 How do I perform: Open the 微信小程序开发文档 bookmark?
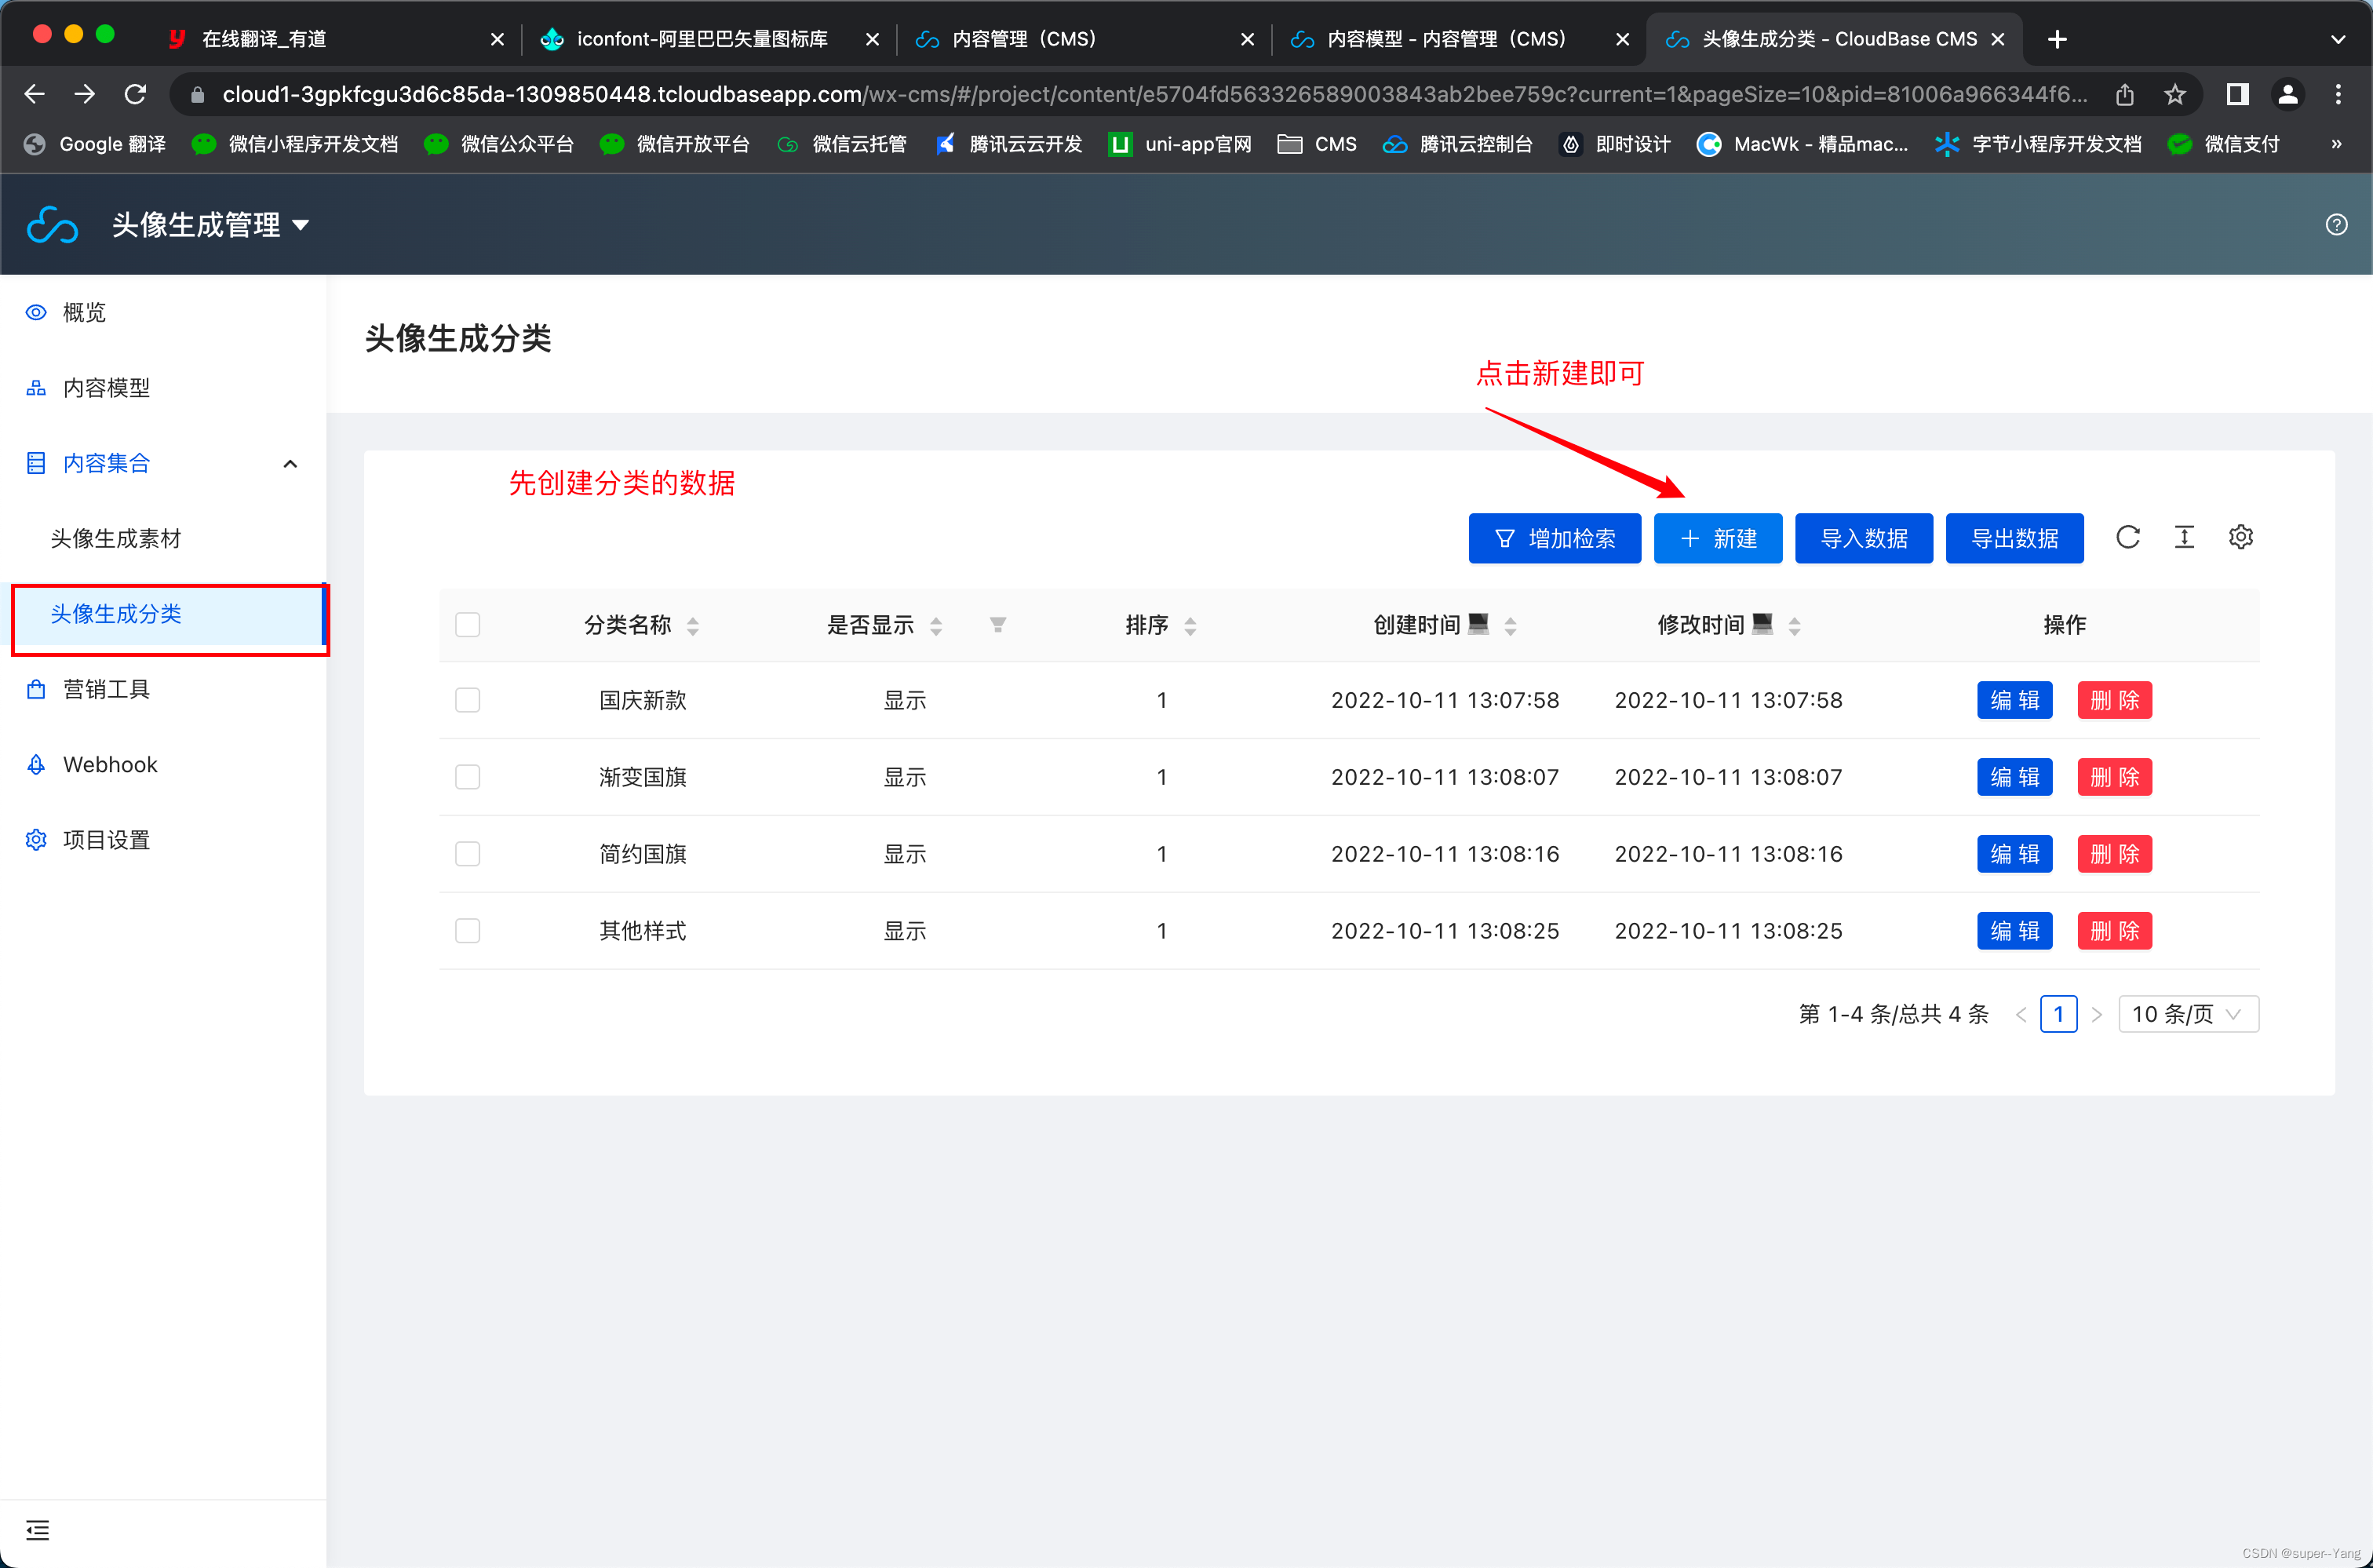tap(295, 144)
